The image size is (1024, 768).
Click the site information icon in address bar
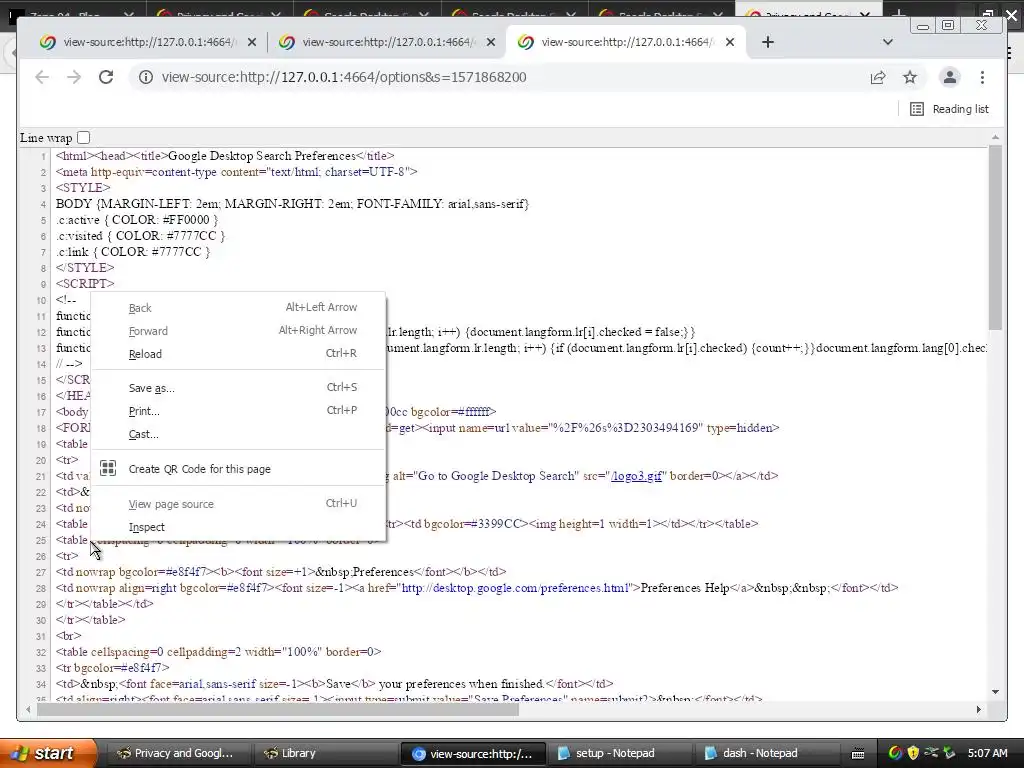[x=146, y=77]
